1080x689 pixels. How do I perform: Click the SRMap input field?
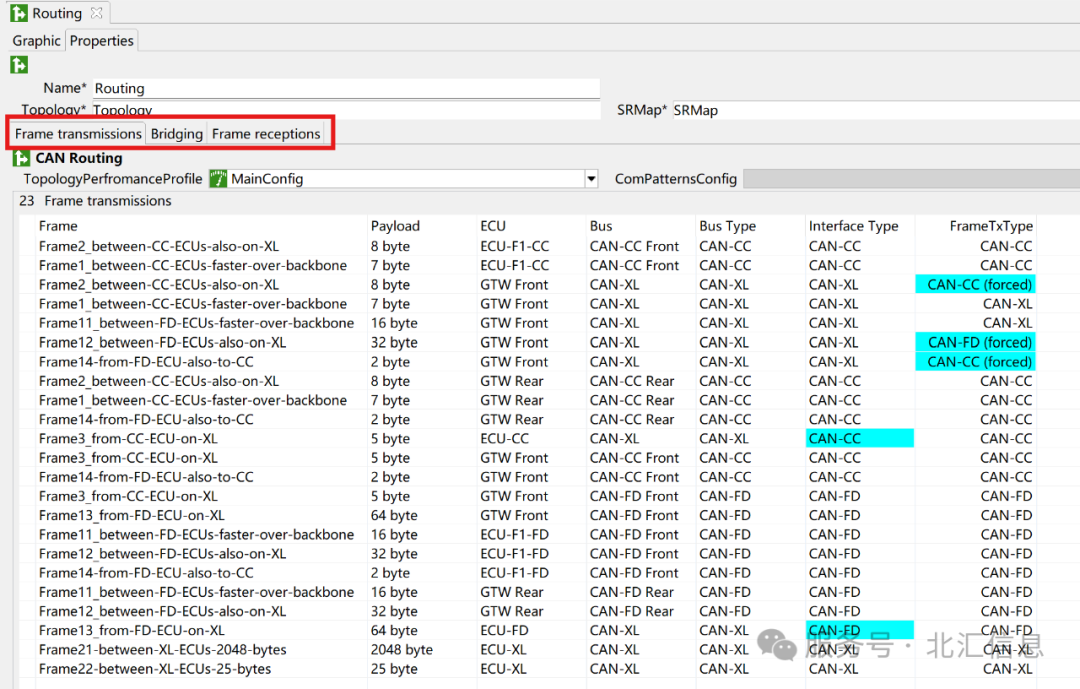point(875,110)
